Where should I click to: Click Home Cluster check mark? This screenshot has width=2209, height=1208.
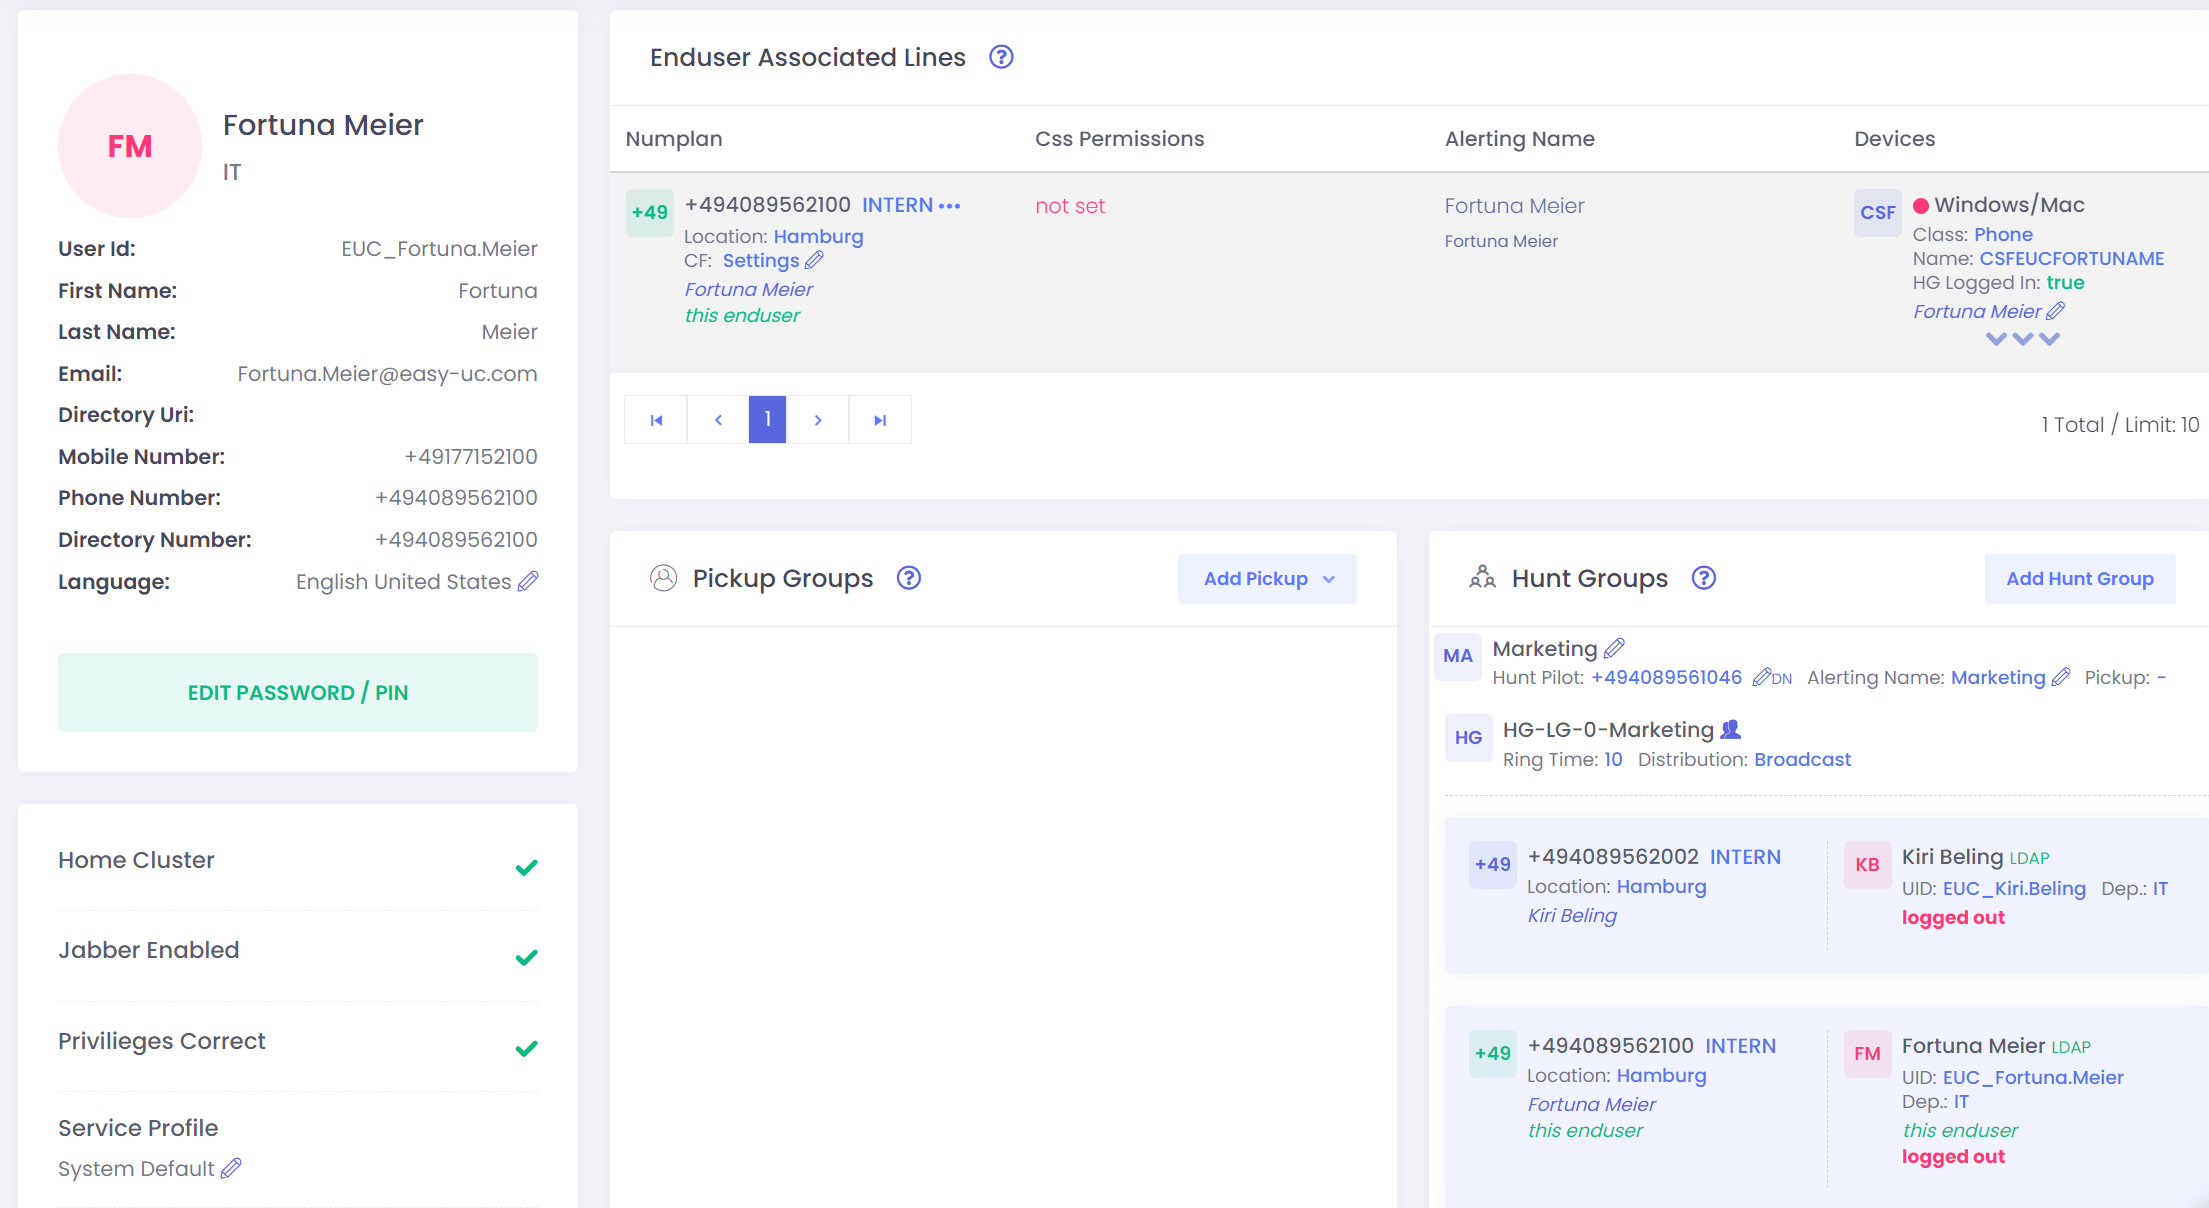point(526,867)
